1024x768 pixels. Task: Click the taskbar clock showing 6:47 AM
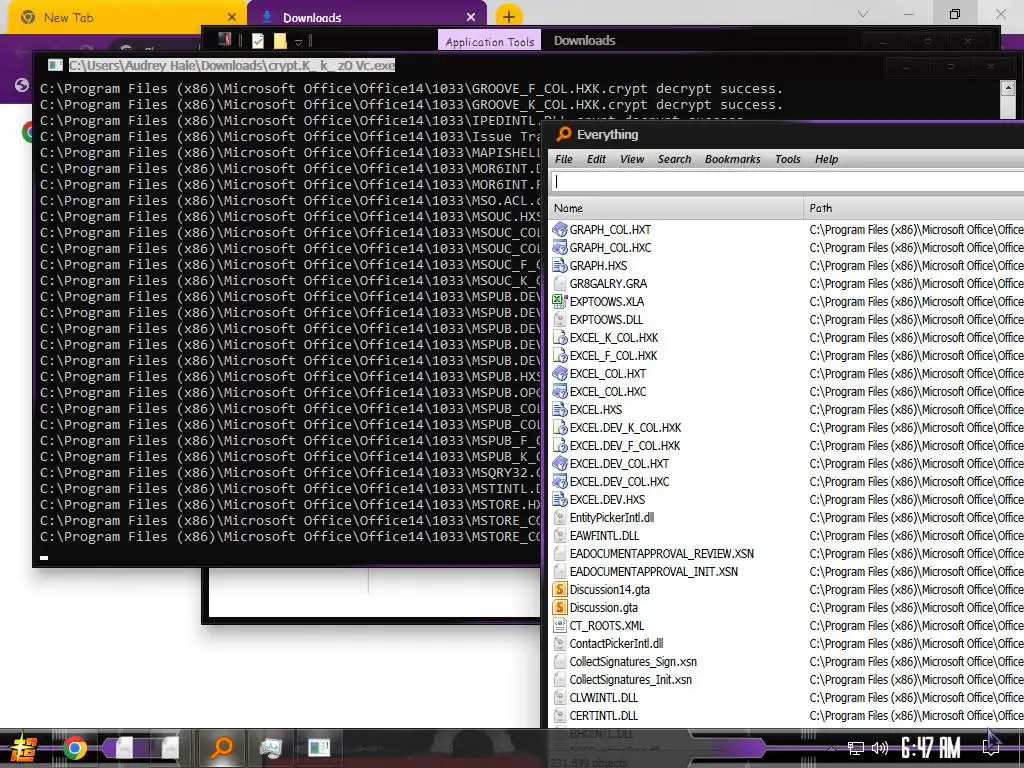click(x=930, y=748)
